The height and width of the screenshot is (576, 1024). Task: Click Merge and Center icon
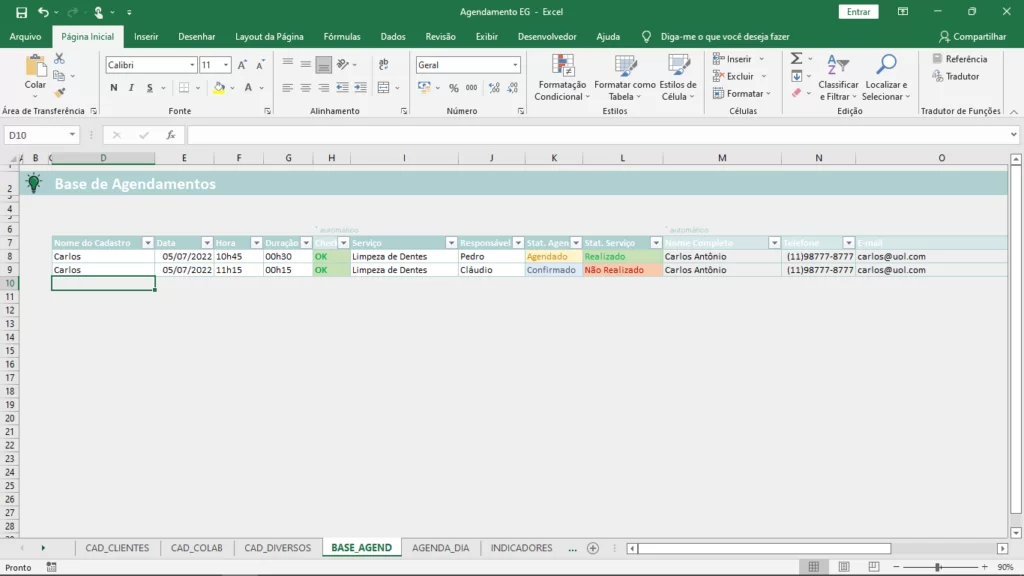tap(384, 88)
